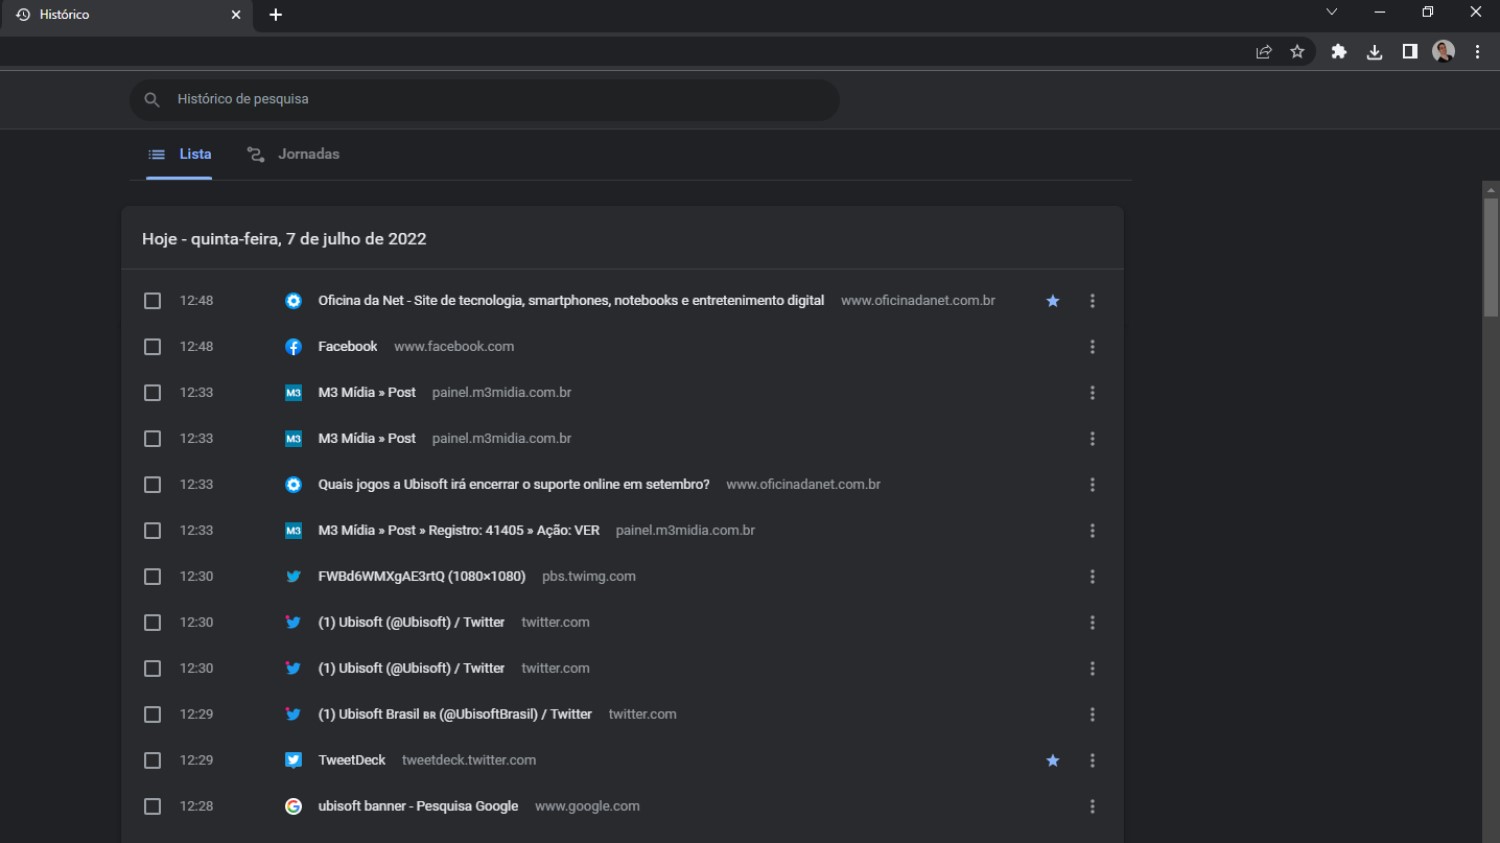This screenshot has width=1500, height=843.
Task: Open tab search chevron in title bar
Action: (x=1332, y=13)
